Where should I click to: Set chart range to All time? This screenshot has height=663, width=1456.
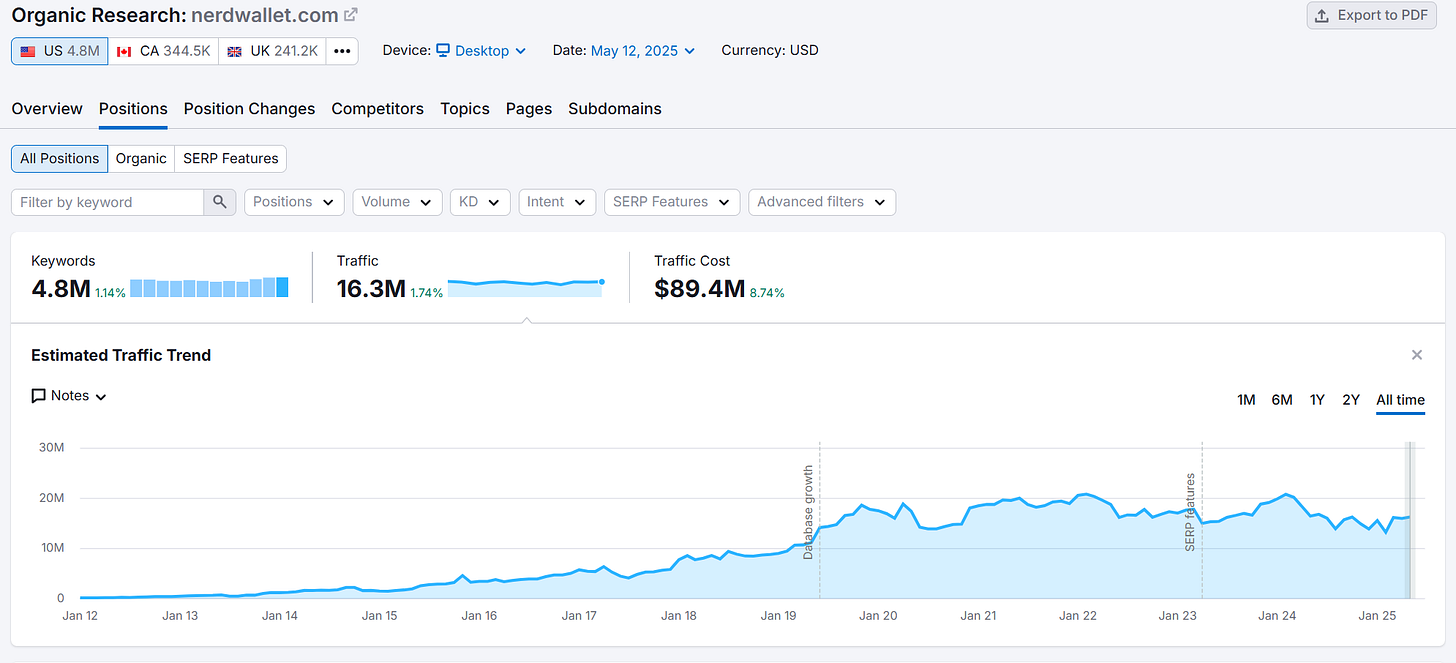pyautogui.click(x=1400, y=400)
